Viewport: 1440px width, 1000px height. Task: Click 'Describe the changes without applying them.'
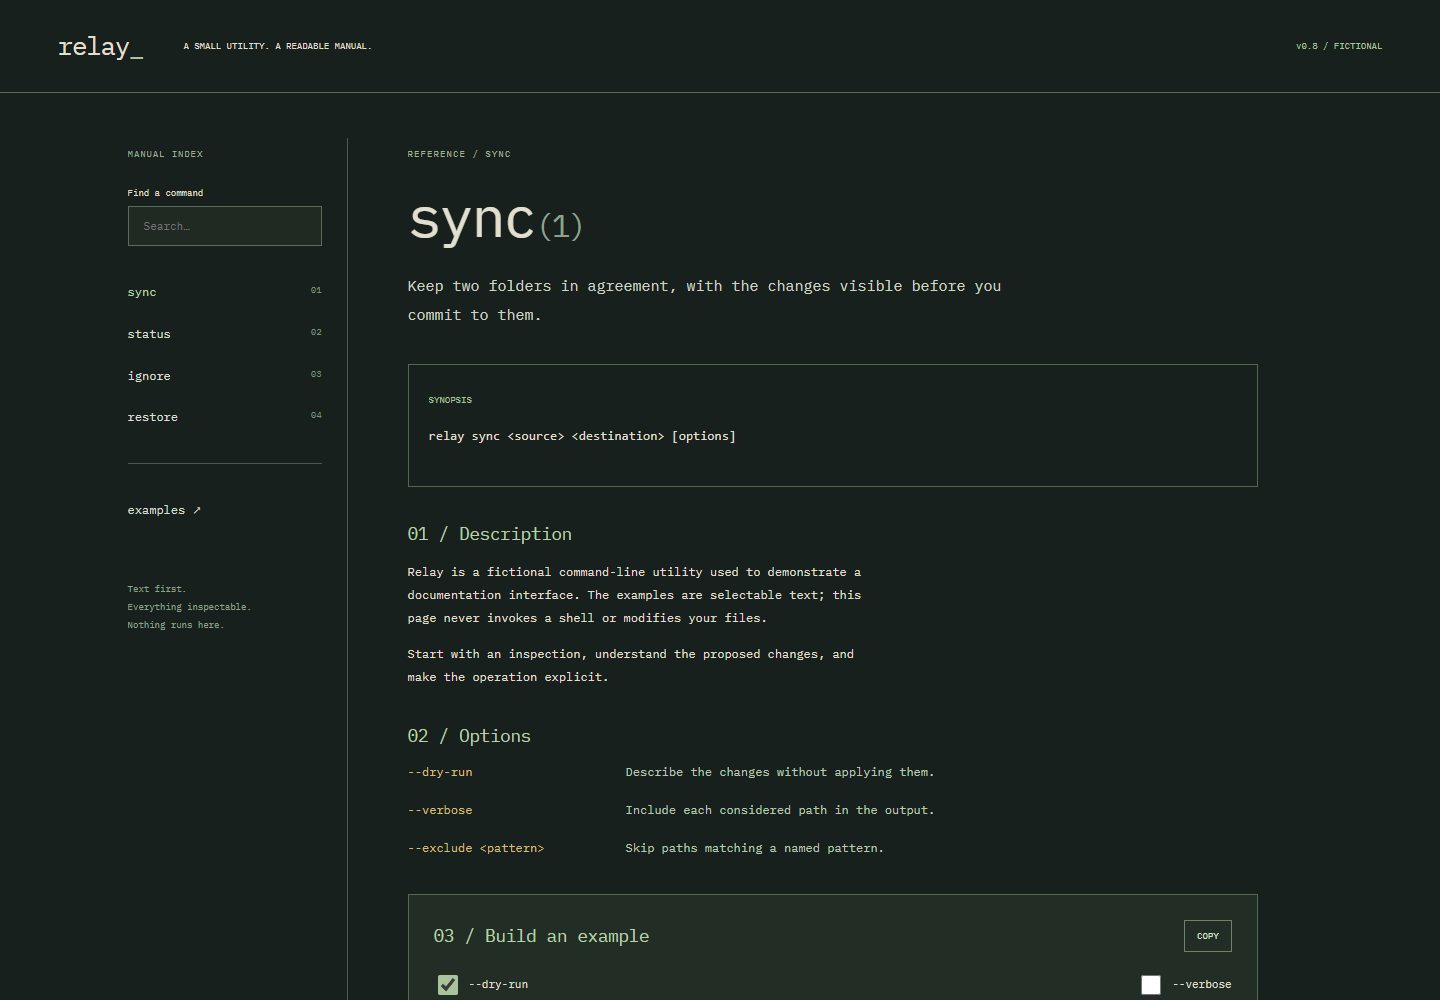tap(780, 772)
